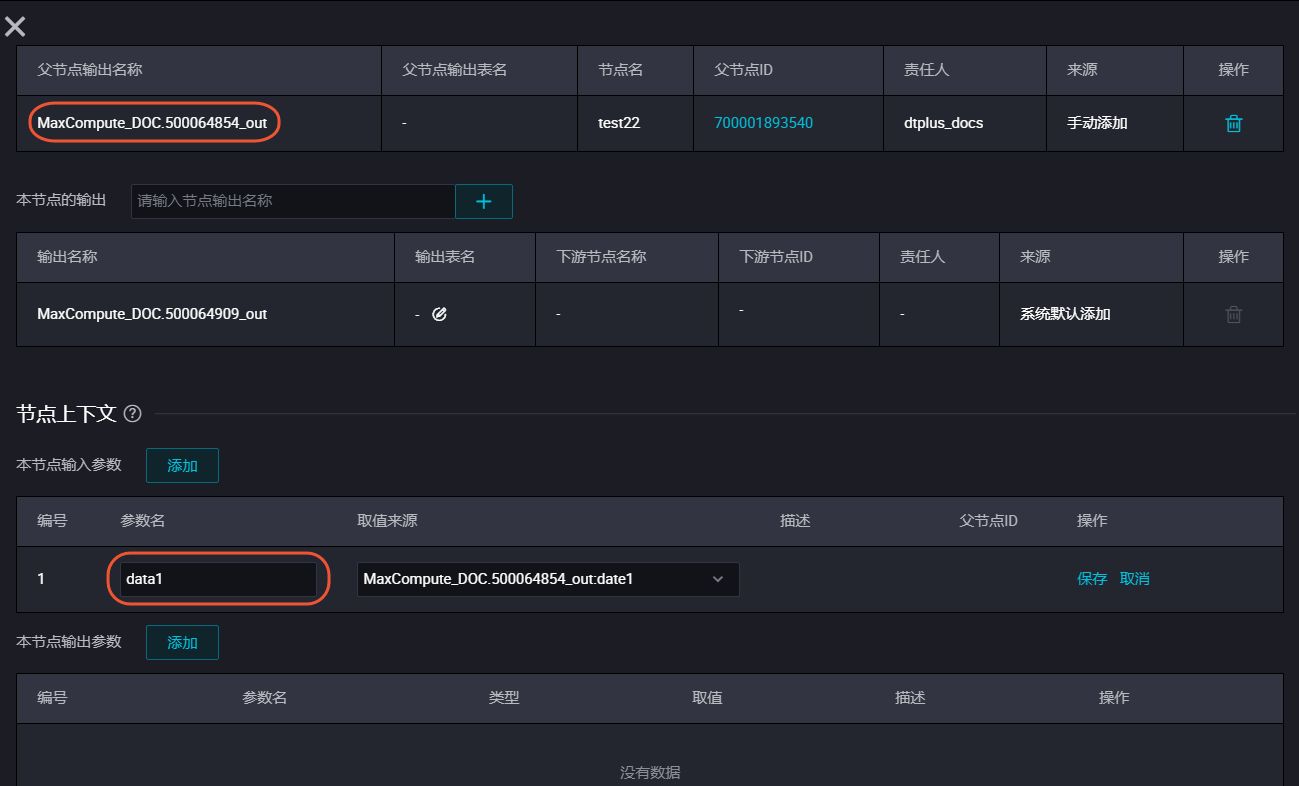This screenshot has height=786, width=1299.
Task: Add a node input parameter
Action: [182, 466]
